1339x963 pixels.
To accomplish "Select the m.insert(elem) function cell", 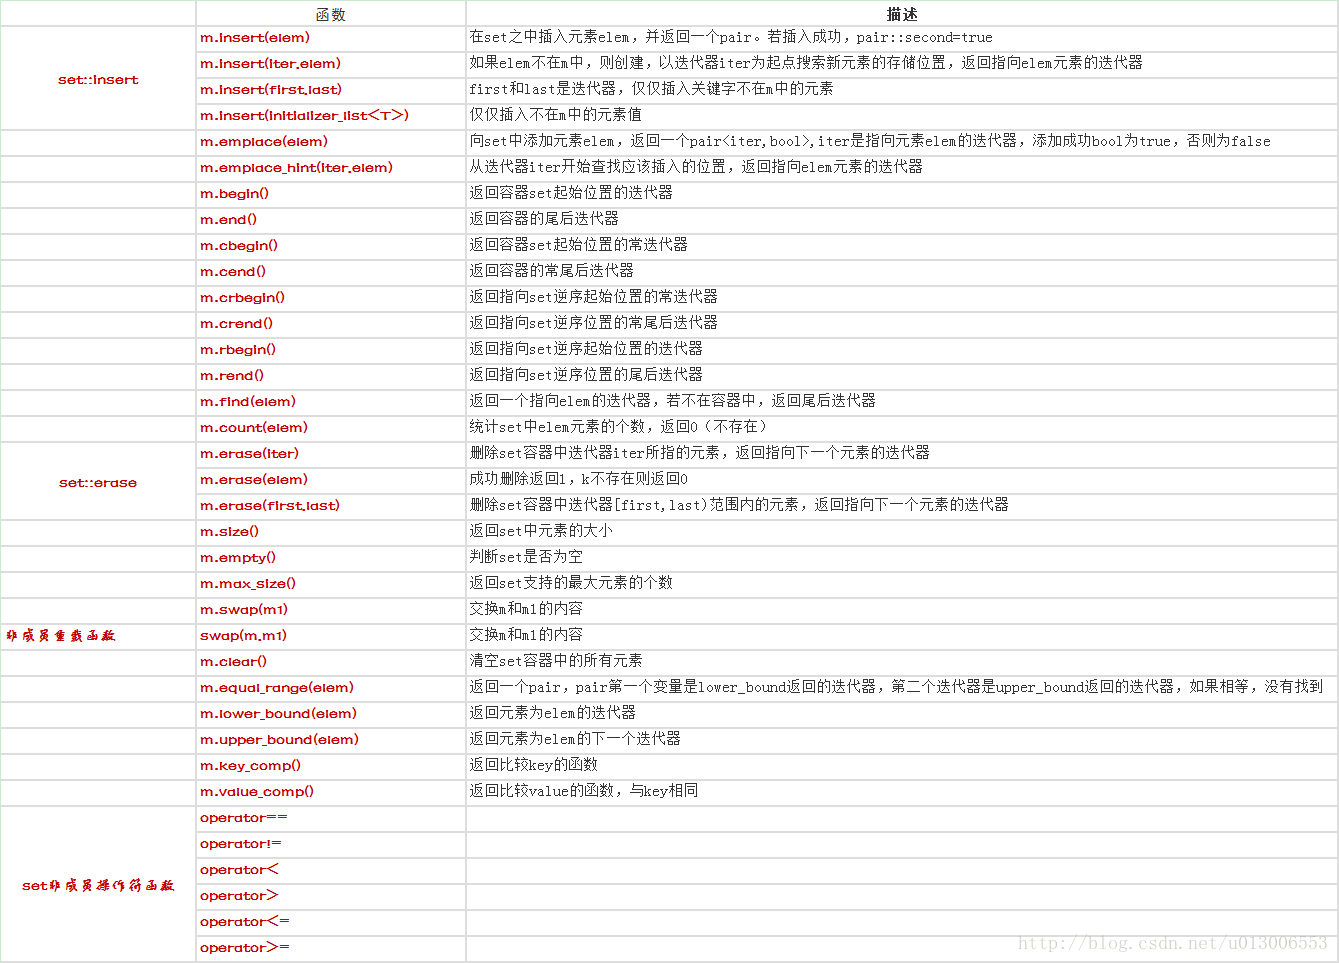I will (331, 38).
